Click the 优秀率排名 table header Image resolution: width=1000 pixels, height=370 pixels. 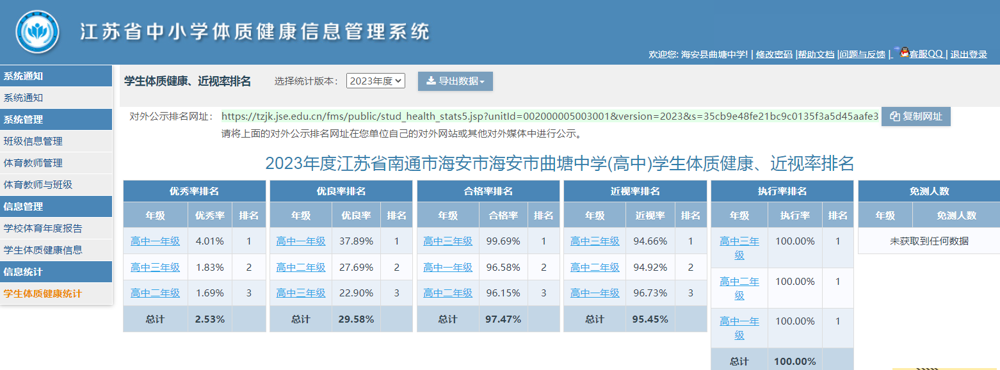tap(194, 191)
